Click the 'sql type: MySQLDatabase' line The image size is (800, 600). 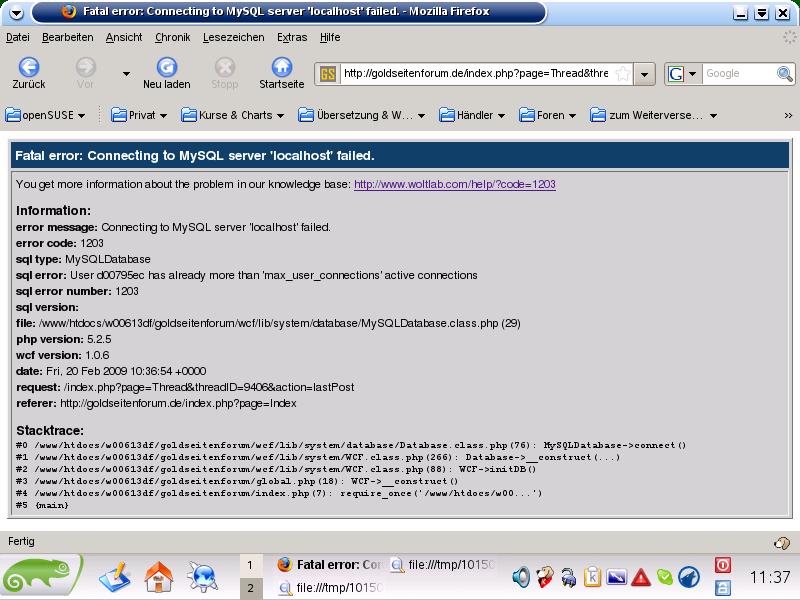pyautogui.click(x=83, y=259)
